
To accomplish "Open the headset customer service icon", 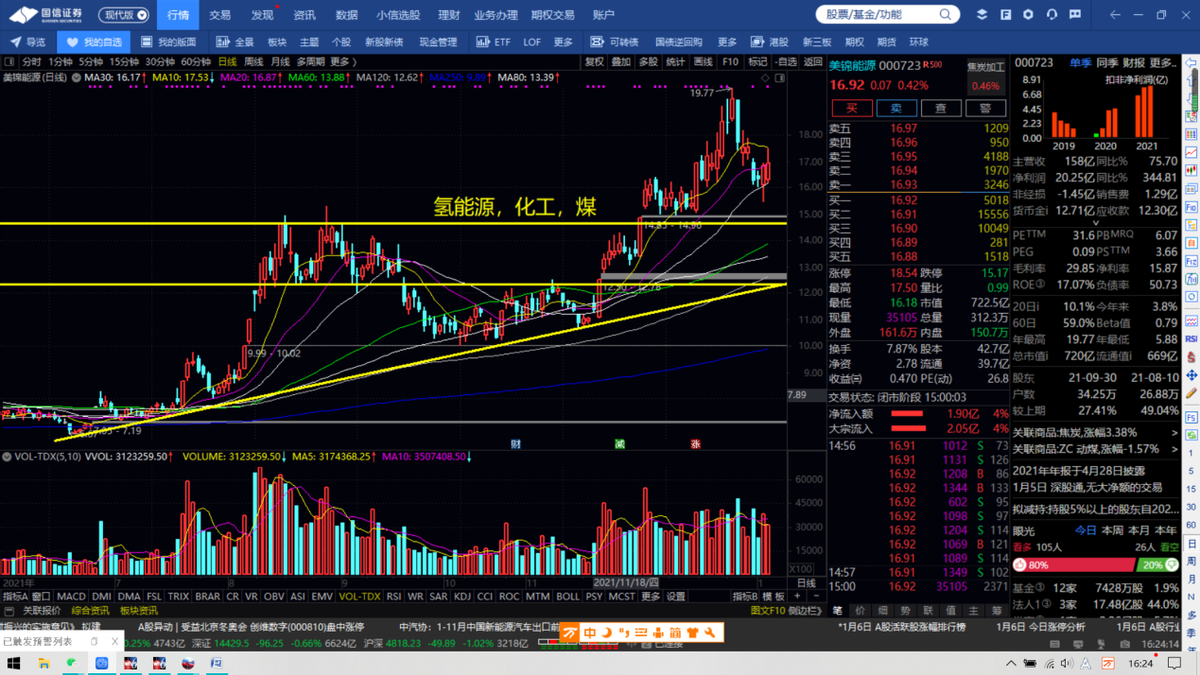I will 1052,15.
